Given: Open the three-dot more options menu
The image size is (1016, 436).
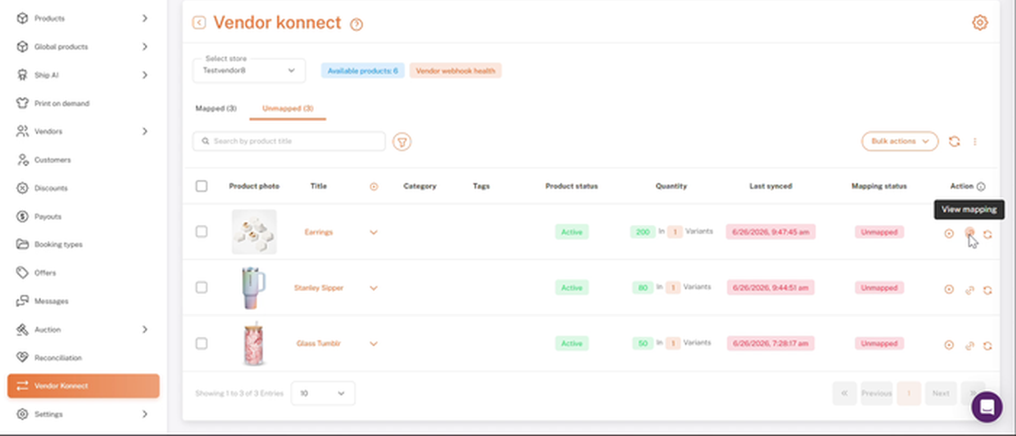Looking at the screenshot, I should click(x=975, y=141).
